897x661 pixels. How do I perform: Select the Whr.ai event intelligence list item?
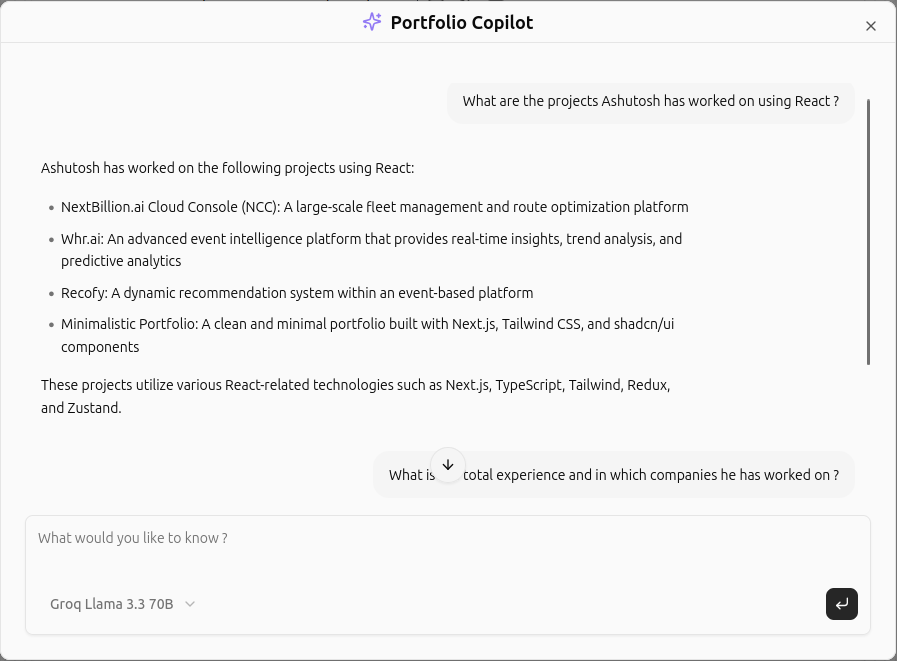371,250
